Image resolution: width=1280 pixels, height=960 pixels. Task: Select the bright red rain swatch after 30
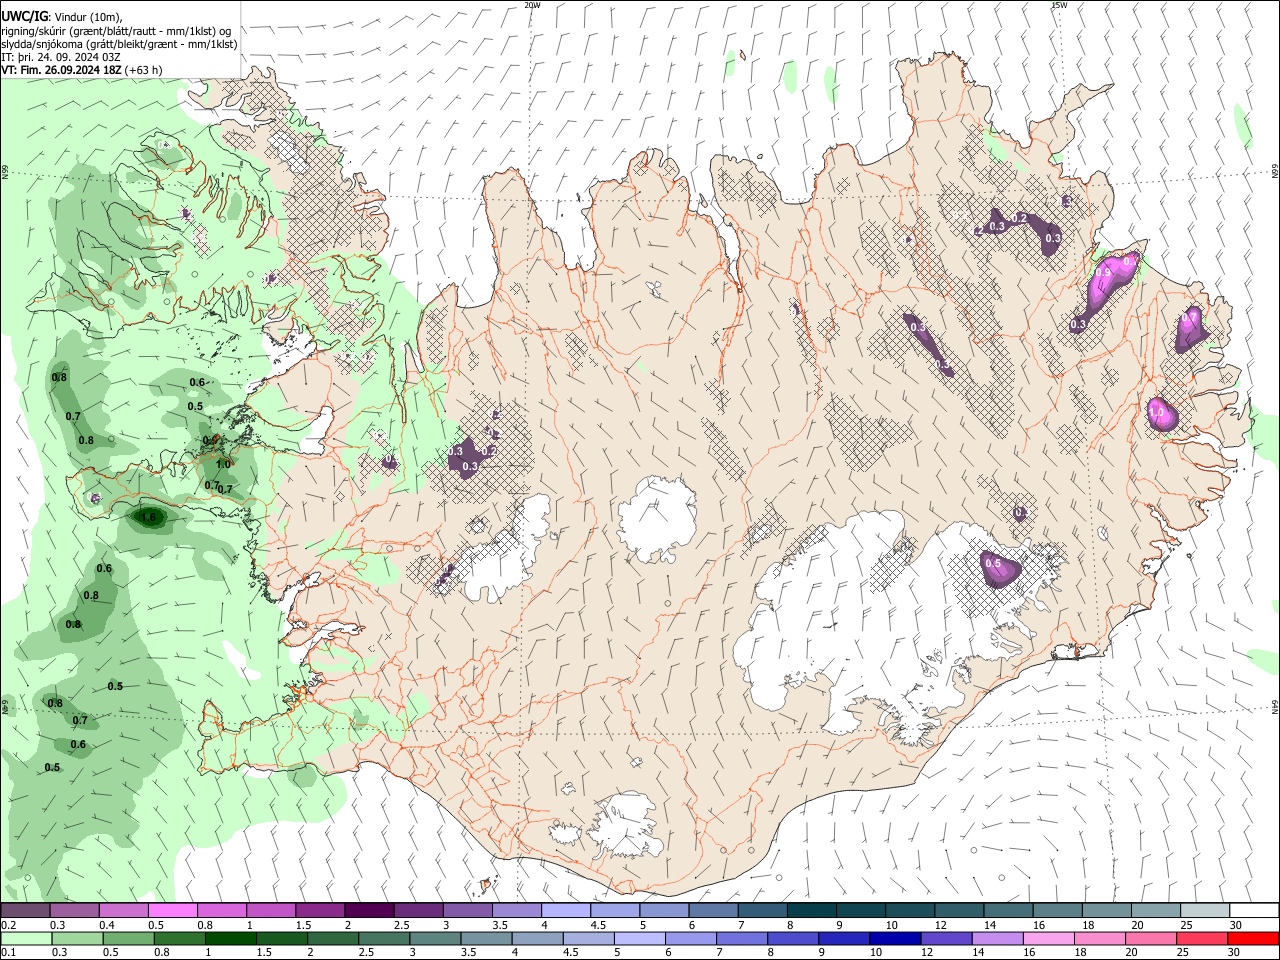(1252, 938)
